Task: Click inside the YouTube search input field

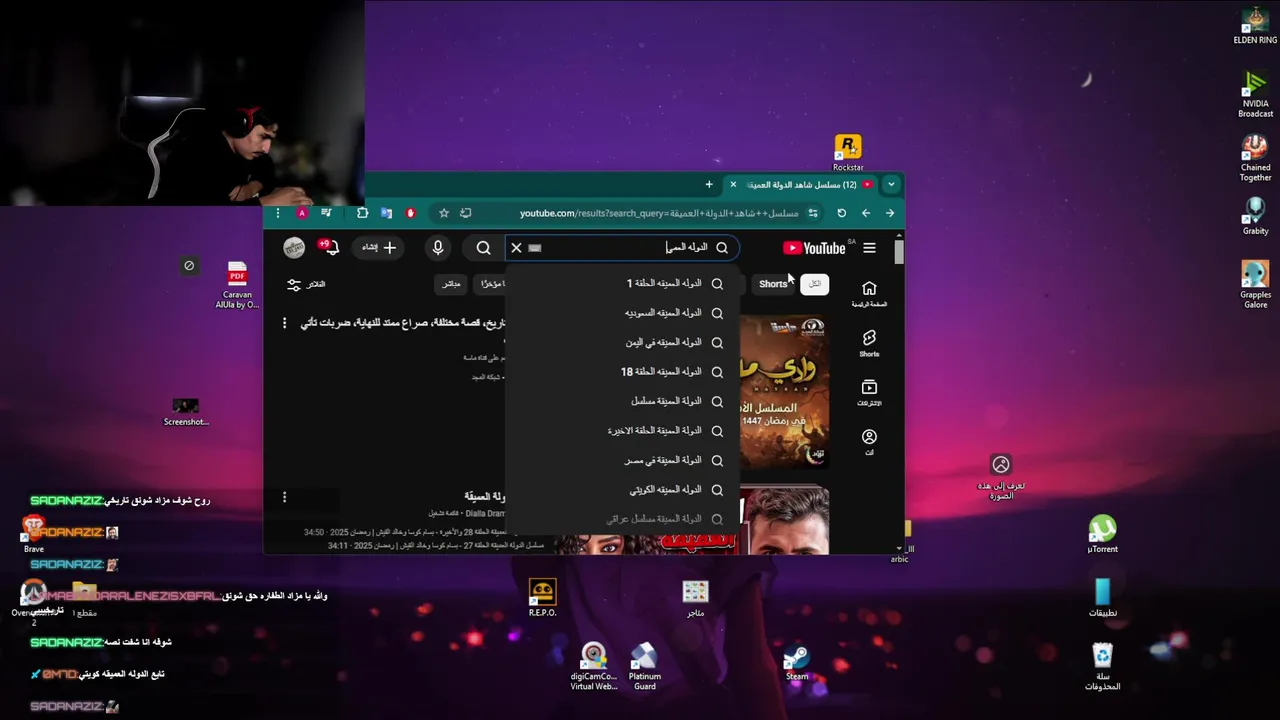Action: 620,248
